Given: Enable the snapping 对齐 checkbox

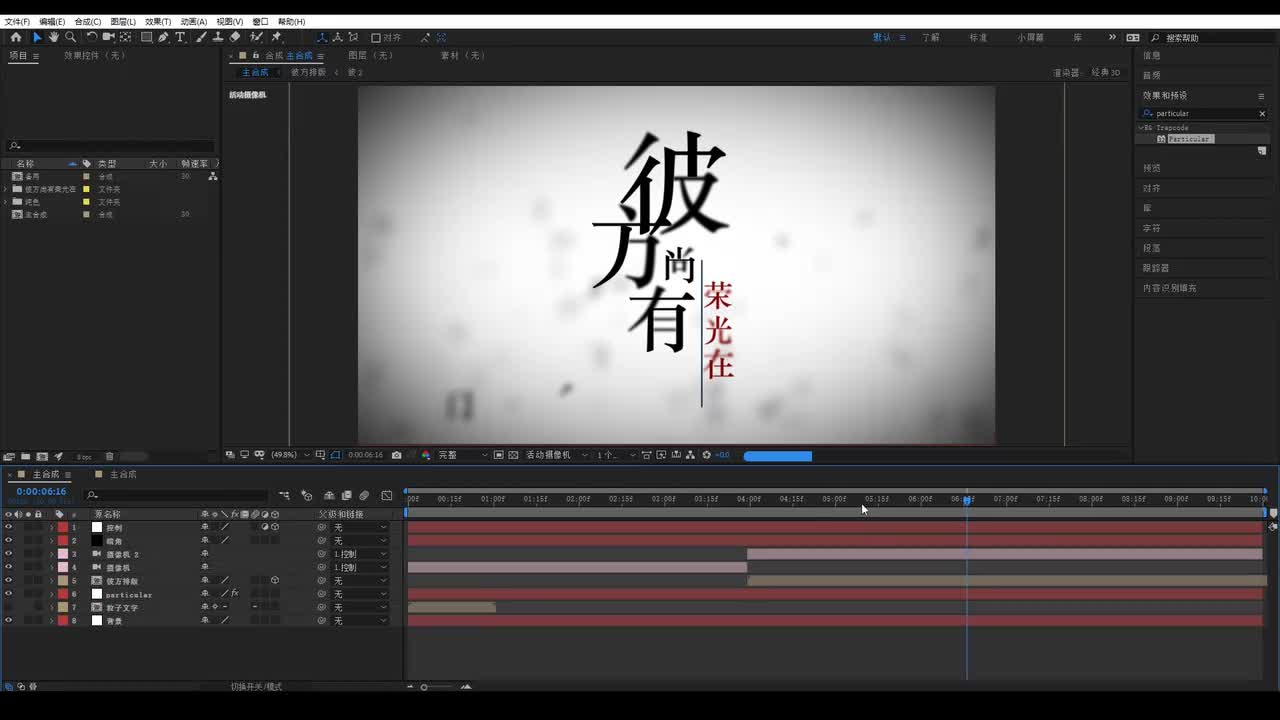Looking at the screenshot, I should tap(376, 38).
